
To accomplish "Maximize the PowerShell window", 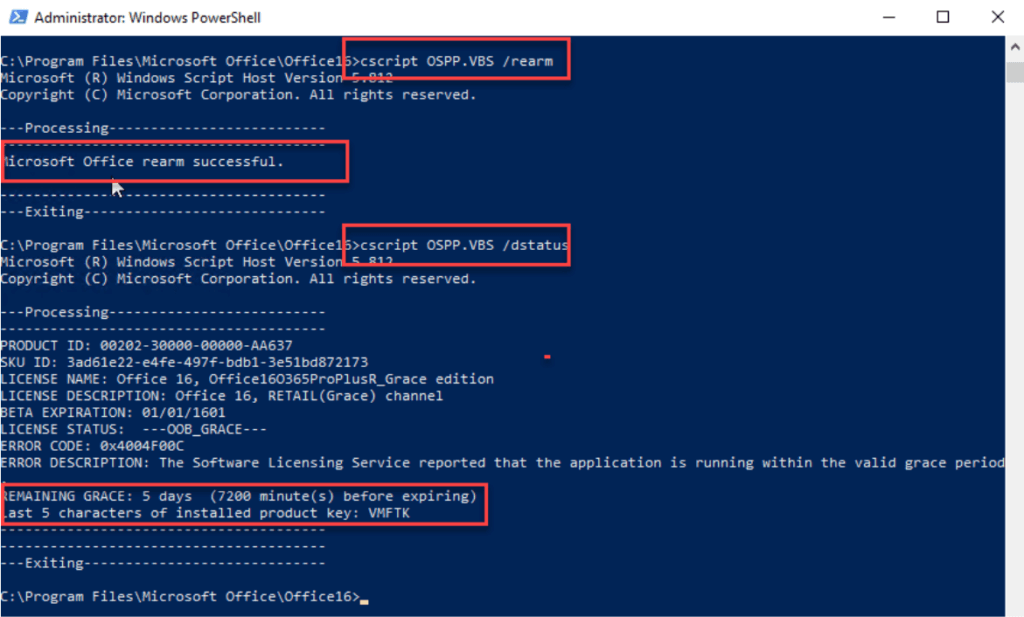I will coord(941,17).
